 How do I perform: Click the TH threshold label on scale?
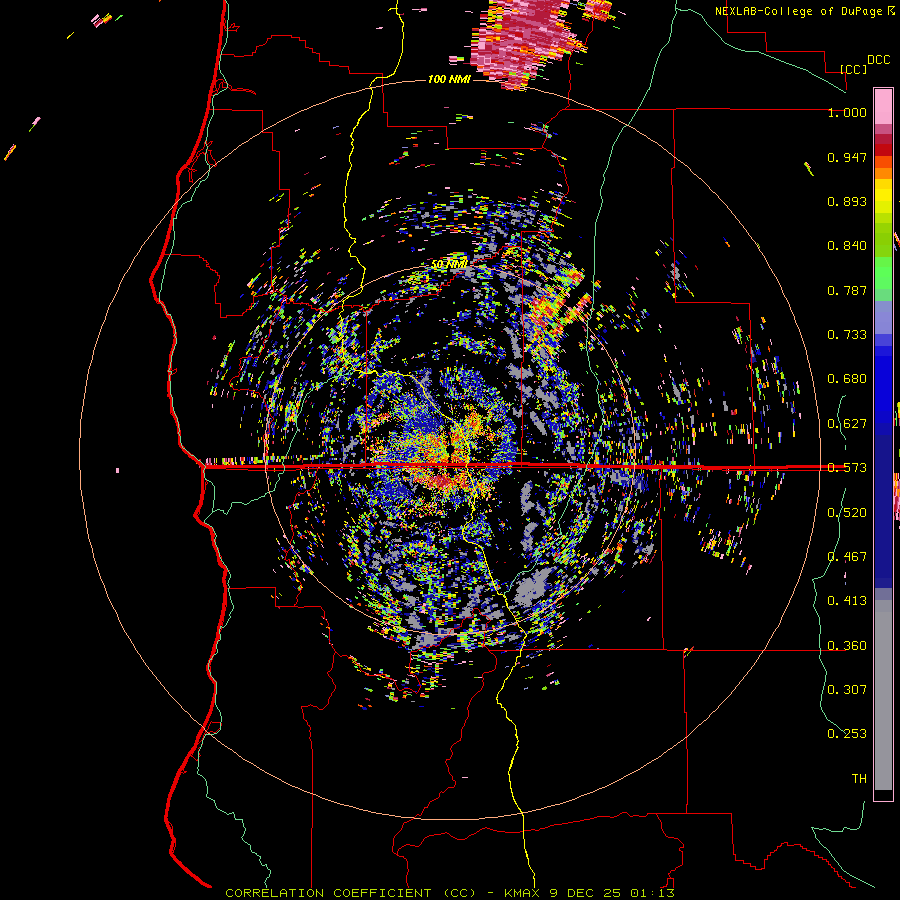[859, 779]
